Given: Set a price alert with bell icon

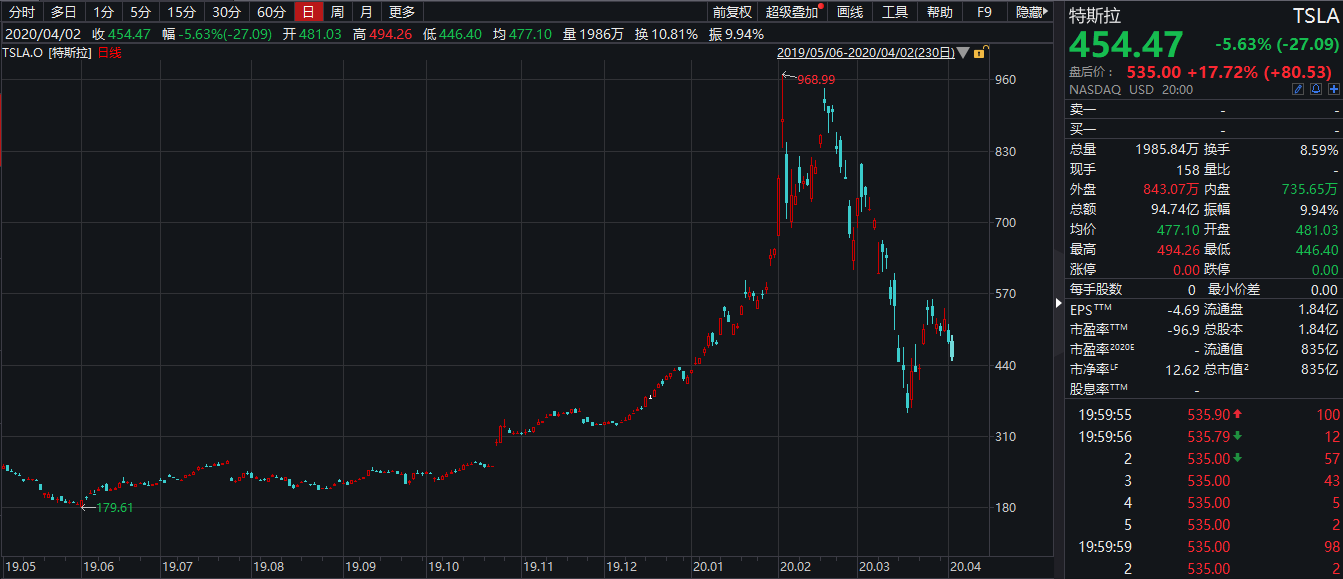Looking at the screenshot, I should 1316,89.
